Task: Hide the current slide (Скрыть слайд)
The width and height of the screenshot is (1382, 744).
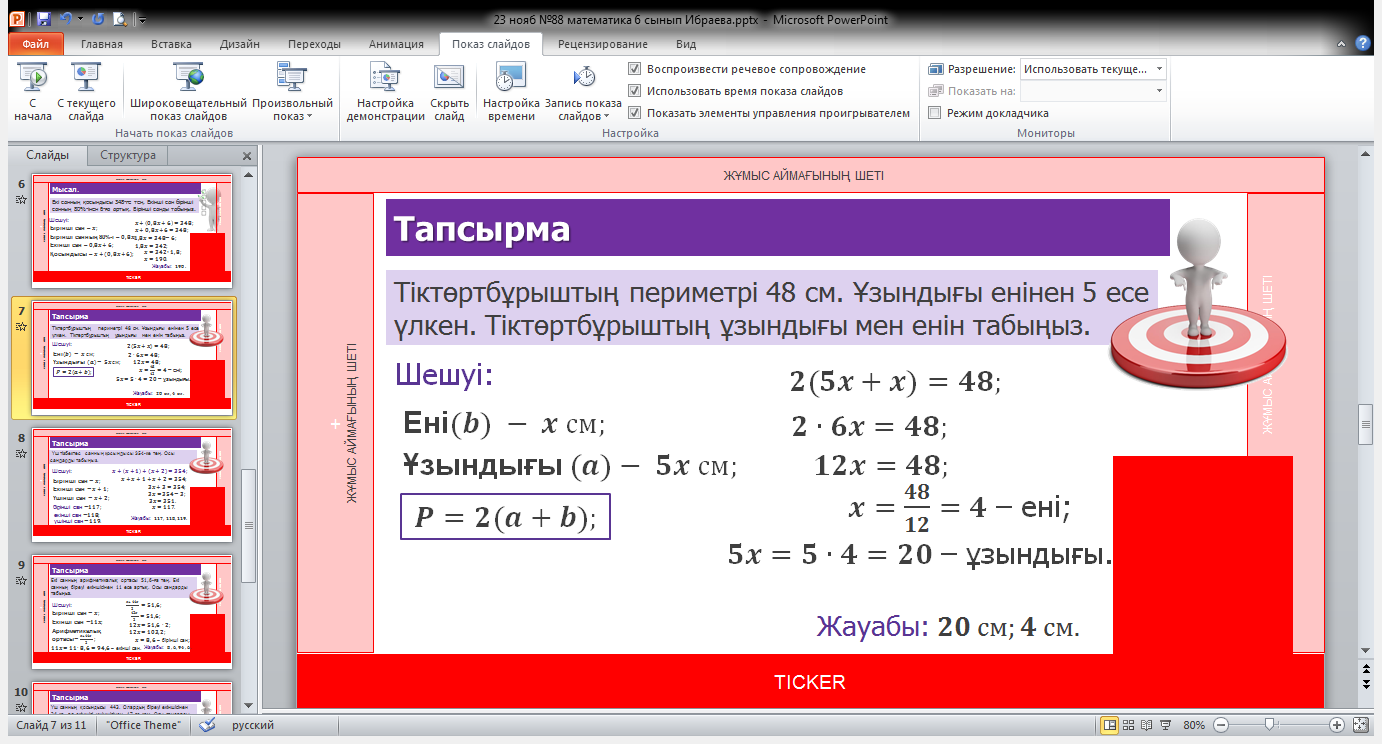Action: [x=449, y=91]
